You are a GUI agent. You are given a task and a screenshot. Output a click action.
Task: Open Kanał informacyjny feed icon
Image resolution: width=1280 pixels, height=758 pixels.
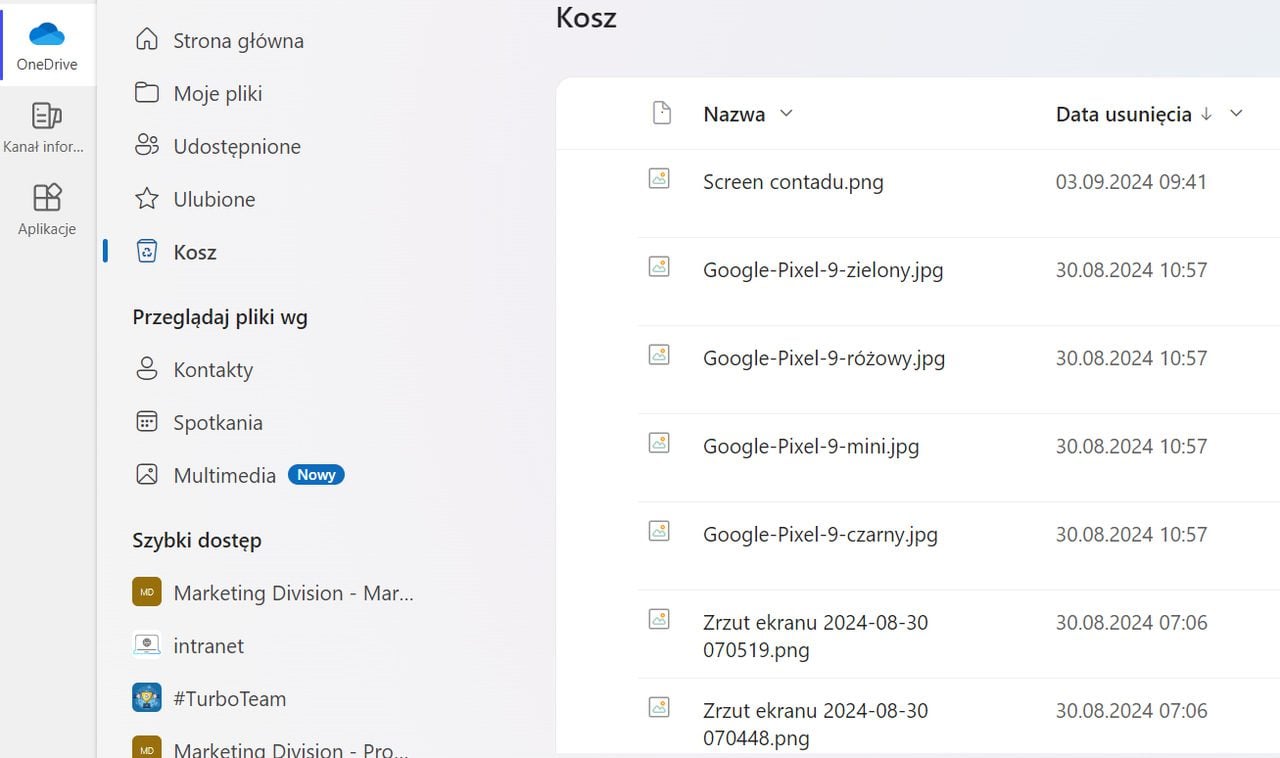pyautogui.click(x=47, y=116)
